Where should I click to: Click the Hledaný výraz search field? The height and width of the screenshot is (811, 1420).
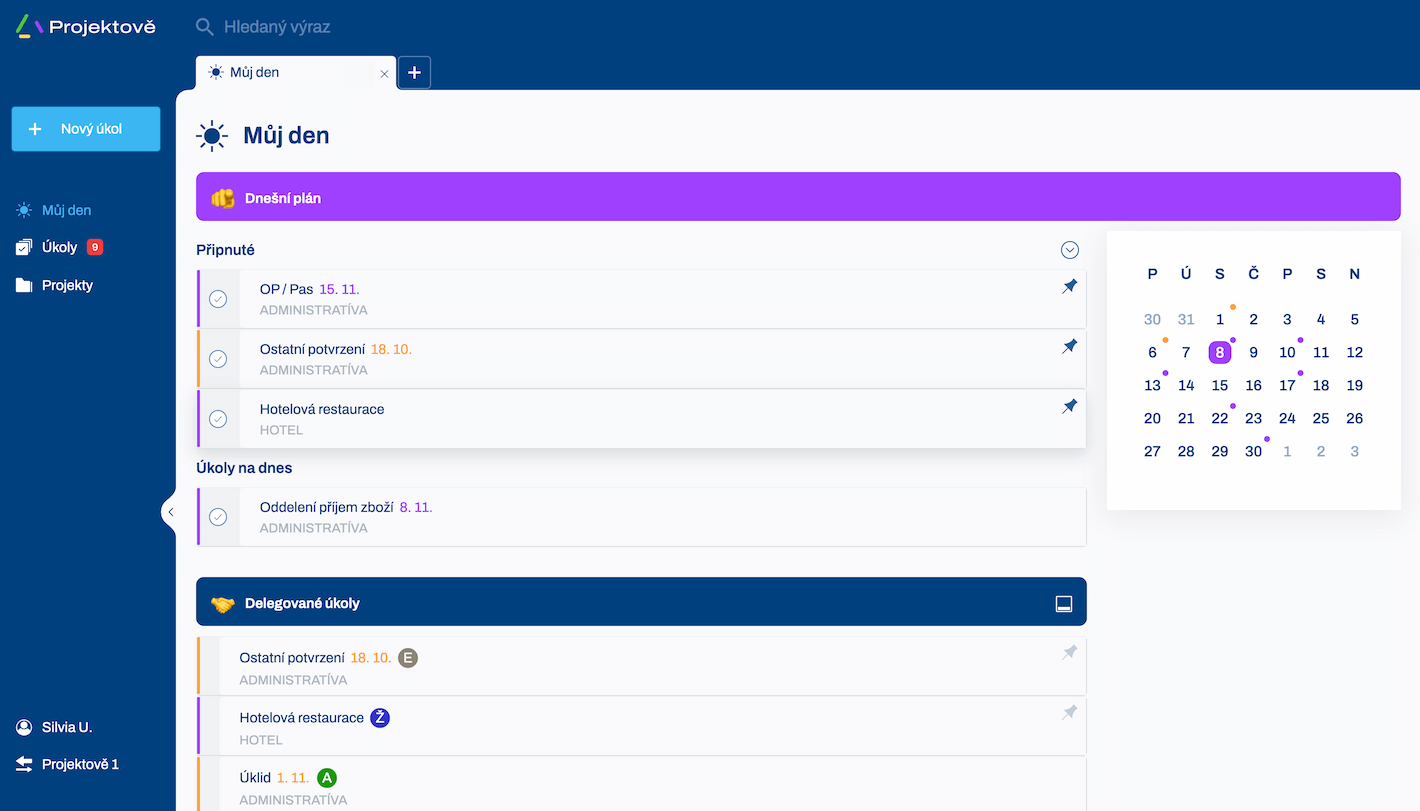277,27
